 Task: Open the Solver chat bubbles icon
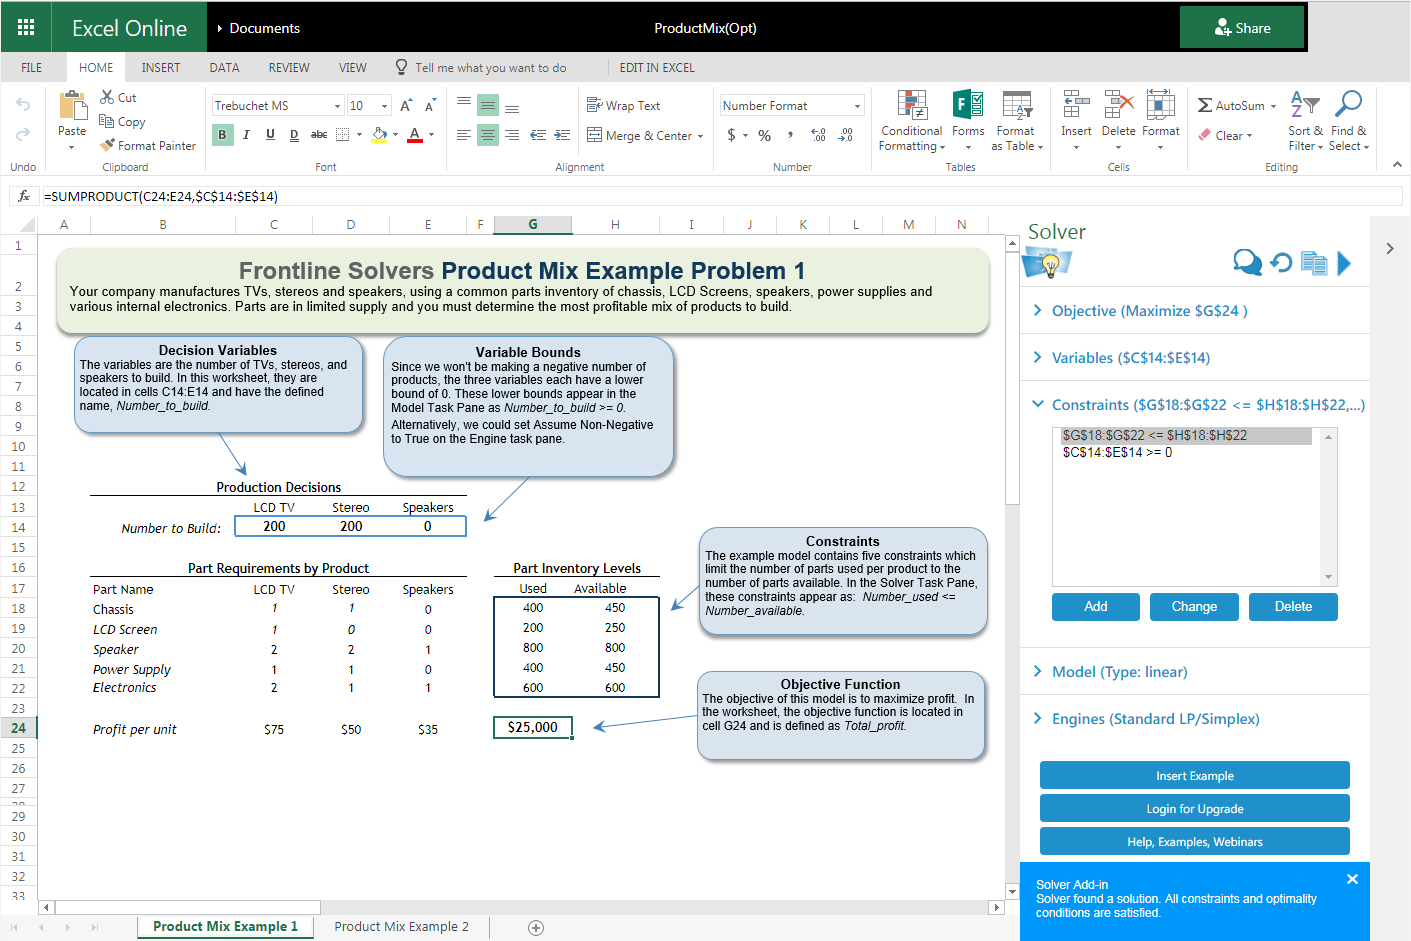(x=1247, y=262)
